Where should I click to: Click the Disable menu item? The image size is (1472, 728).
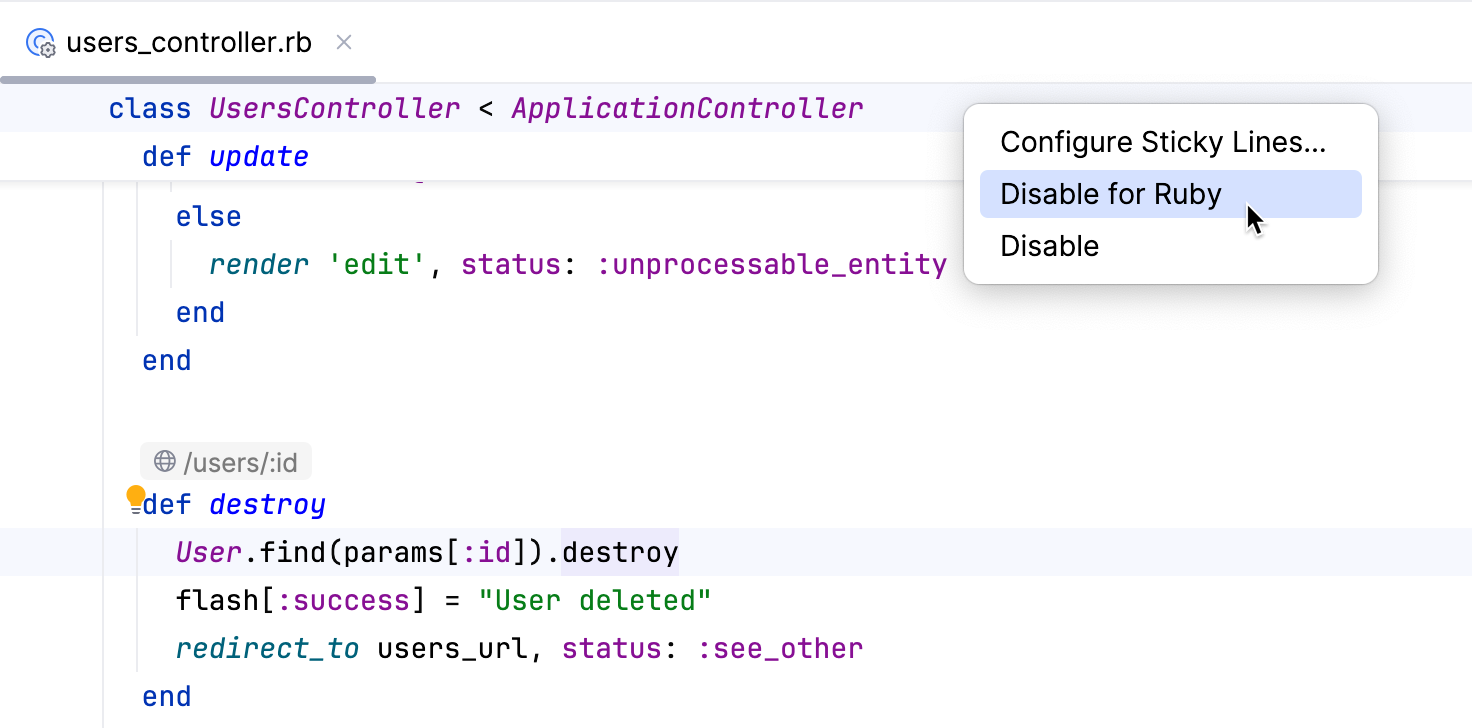[x=1049, y=246]
